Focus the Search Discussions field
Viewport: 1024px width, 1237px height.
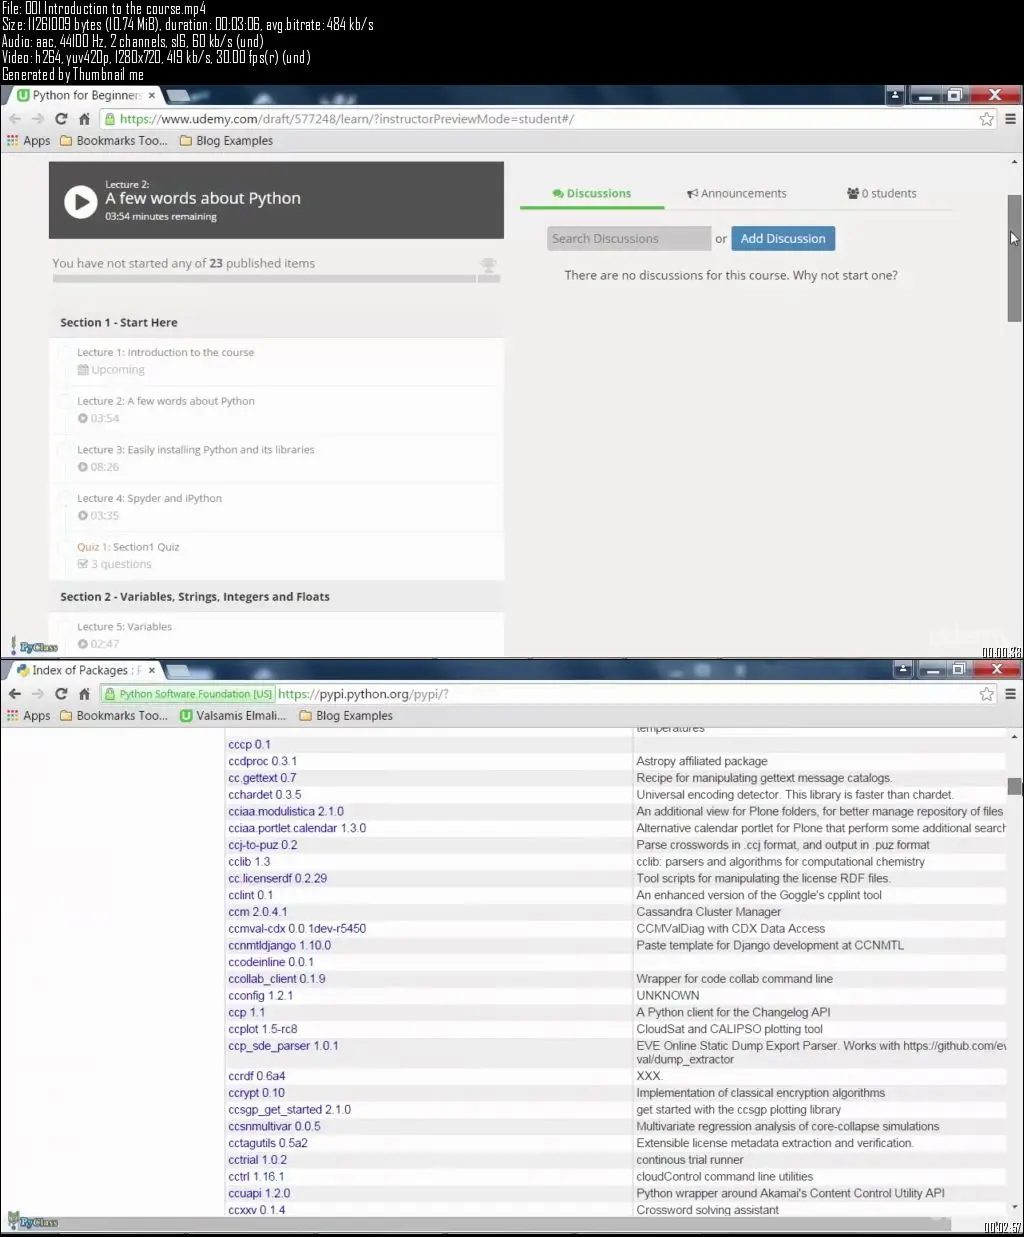pyautogui.click(x=629, y=239)
